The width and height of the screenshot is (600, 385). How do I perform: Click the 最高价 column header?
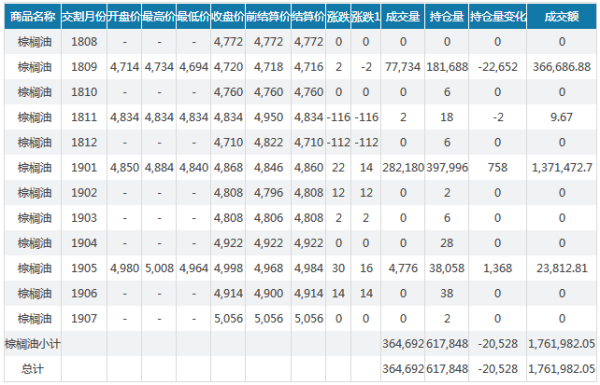pos(159,16)
